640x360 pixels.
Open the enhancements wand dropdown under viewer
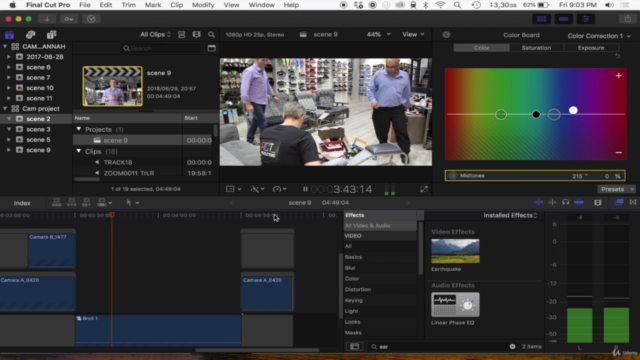257,189
